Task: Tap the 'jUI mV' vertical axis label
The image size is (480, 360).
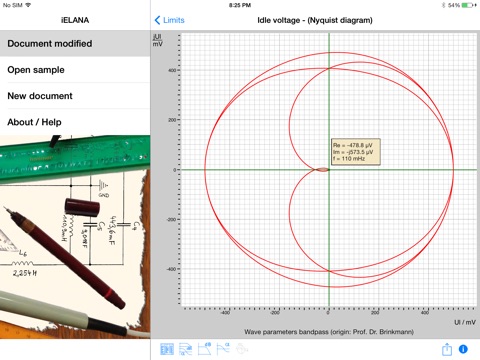Action: (157, 40)
